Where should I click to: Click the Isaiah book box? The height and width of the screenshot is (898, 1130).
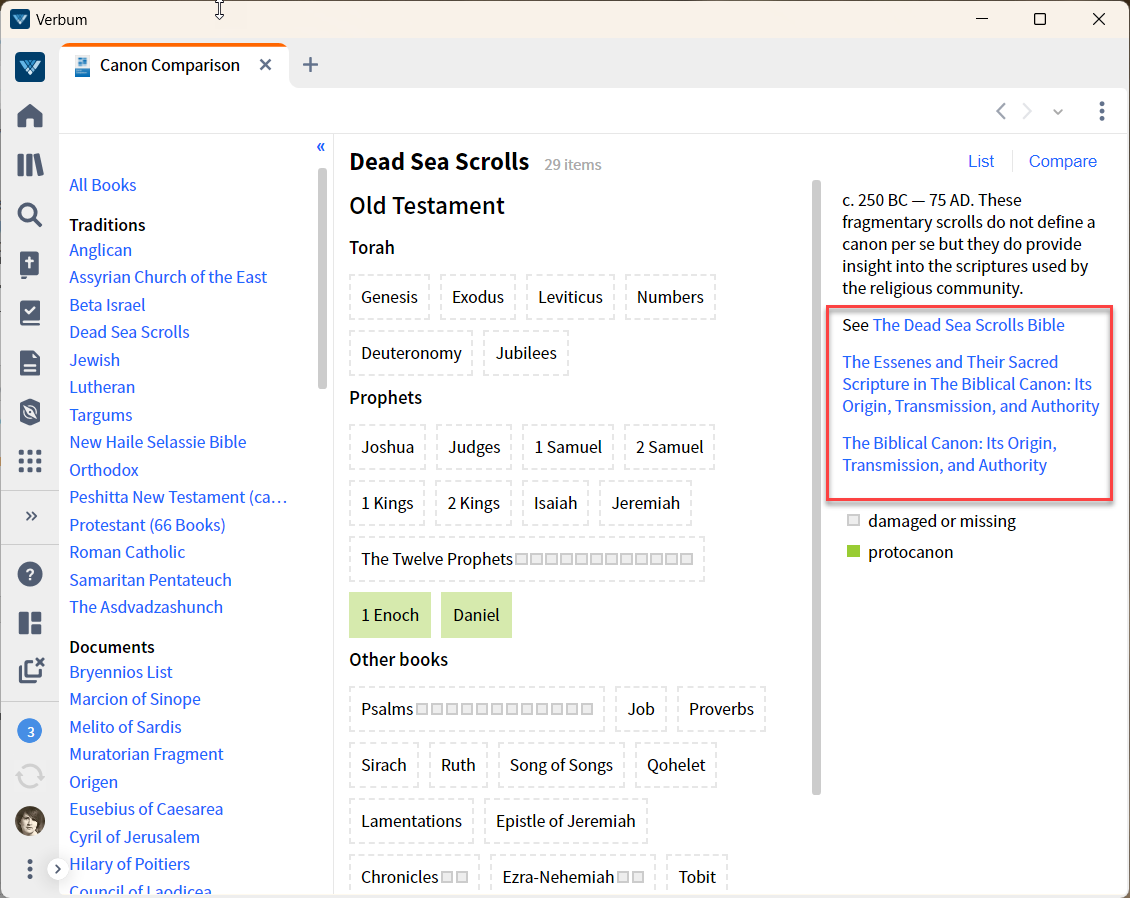point(555,503)
